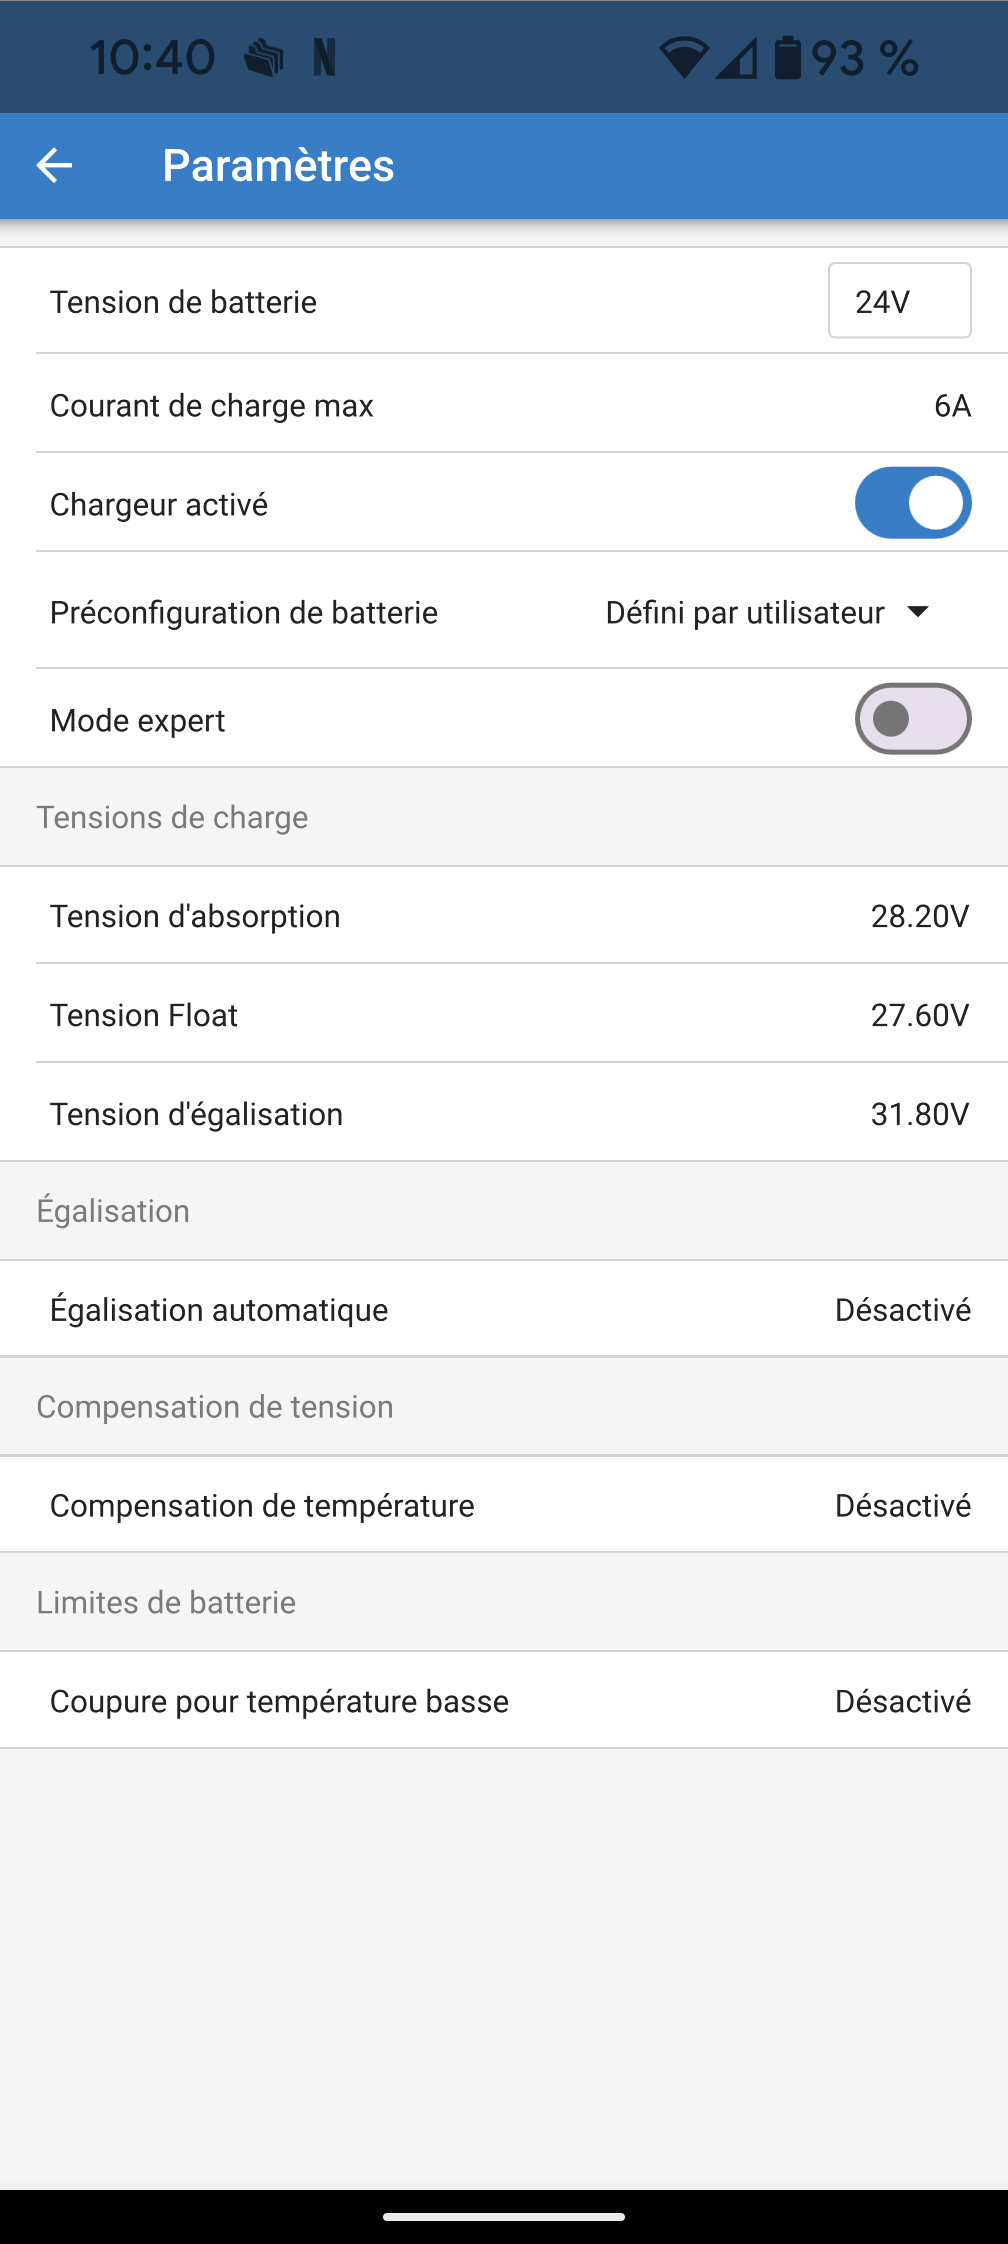Viewport: 1008px width, 2244px height.
Task: Change Tension d'absorption 28.20V value
Action: click(919, 916)
